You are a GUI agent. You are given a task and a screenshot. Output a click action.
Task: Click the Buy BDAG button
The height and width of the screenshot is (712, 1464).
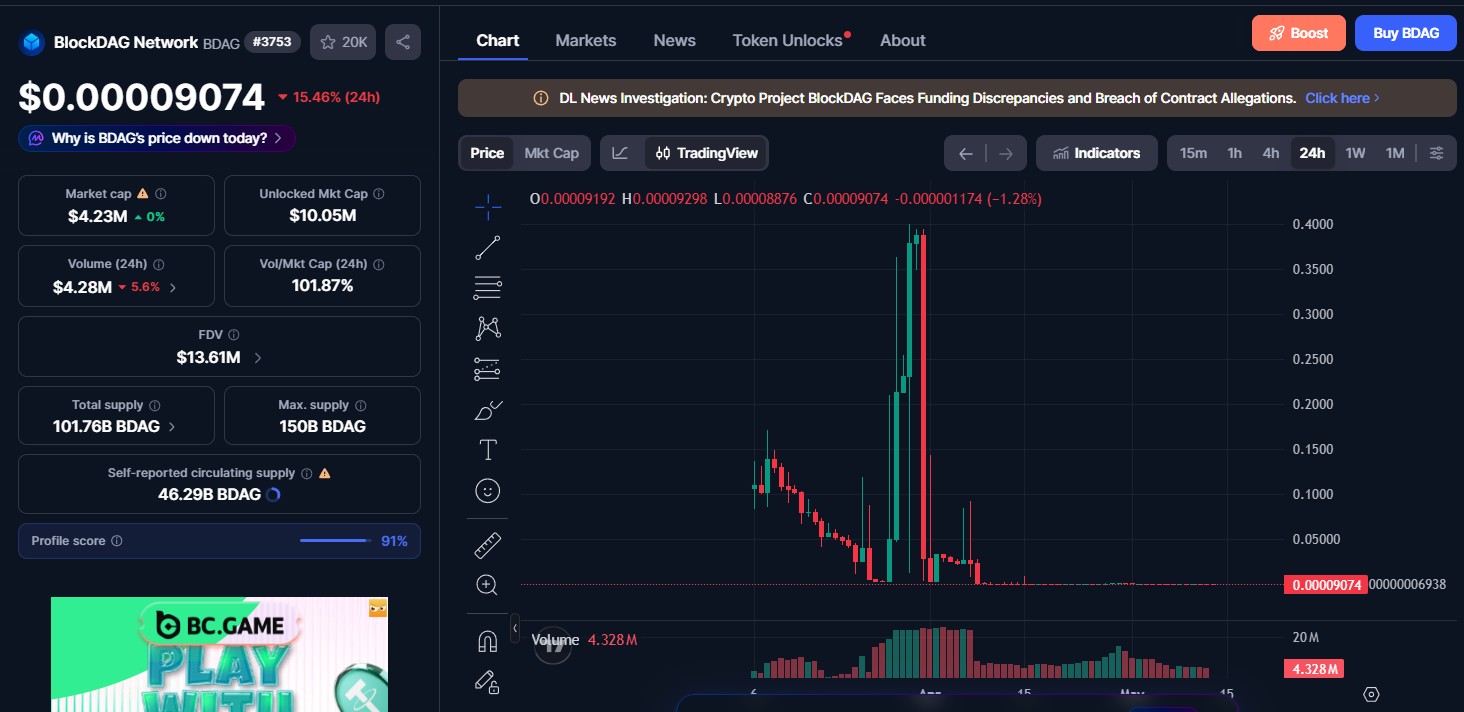[1406, 33]
